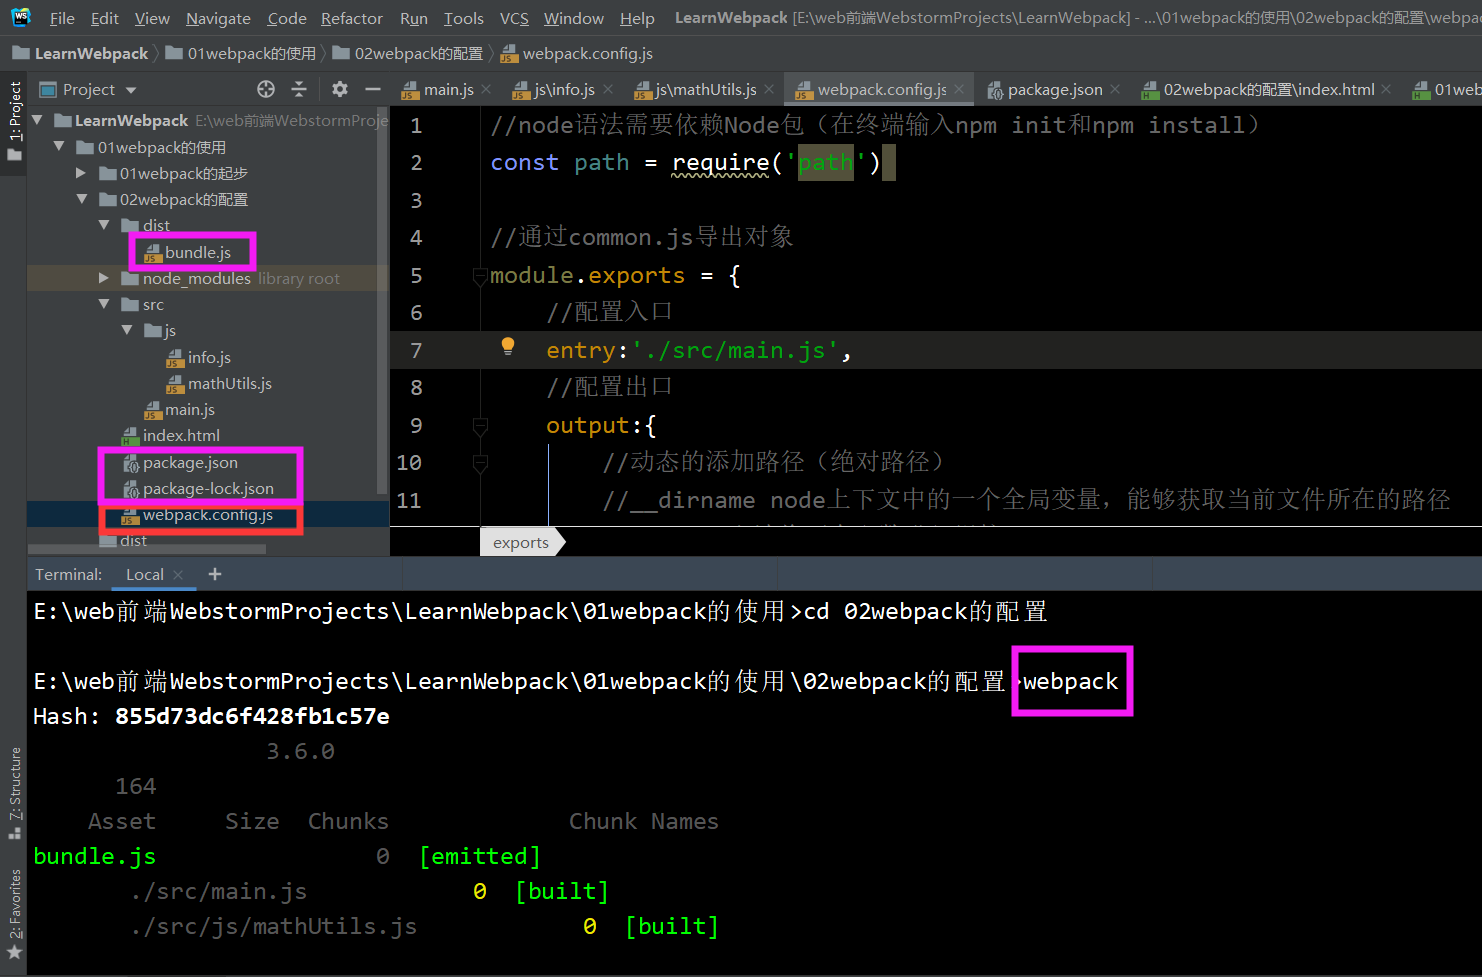Click the fold marker beside output line

[480, 426]
